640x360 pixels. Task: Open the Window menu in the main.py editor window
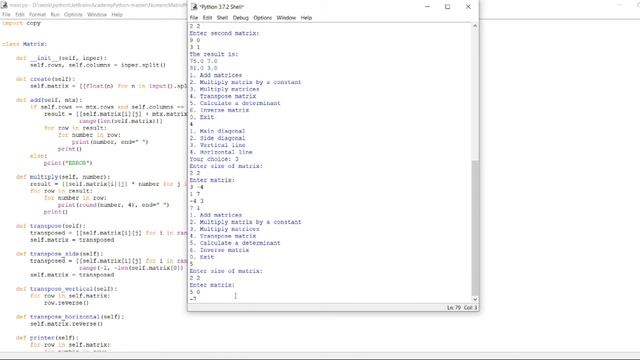point(97,14)
